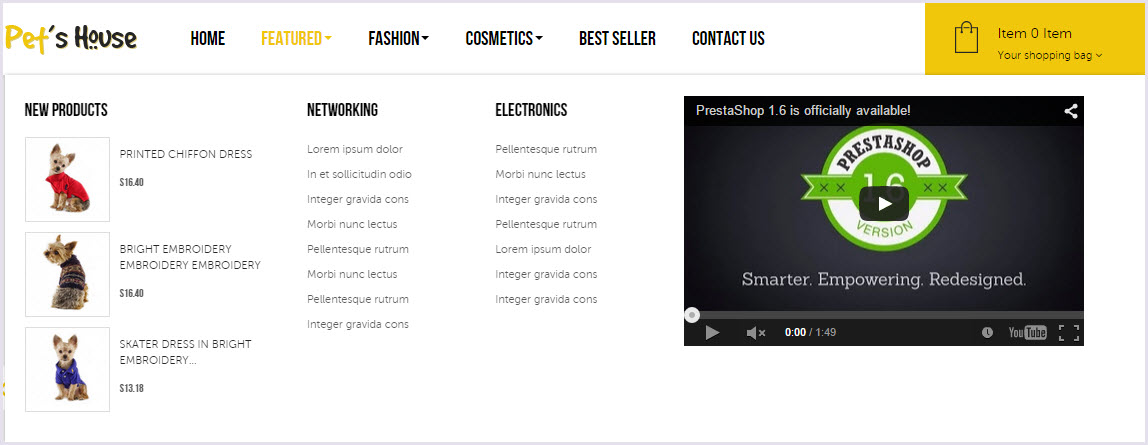Click the small play button in video controls

click(712, 333)
